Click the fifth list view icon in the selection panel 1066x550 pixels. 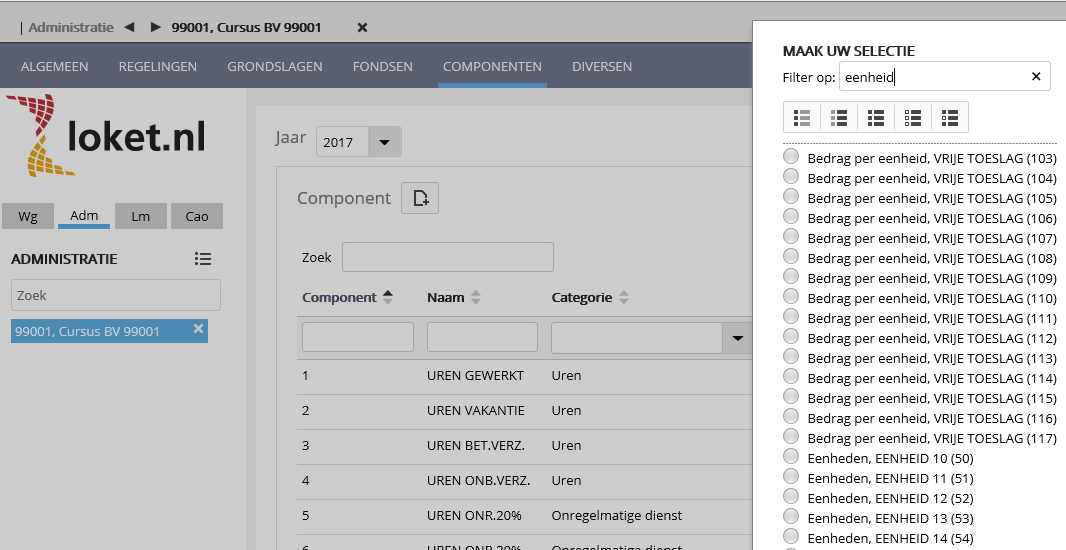(x=950, y=117)
